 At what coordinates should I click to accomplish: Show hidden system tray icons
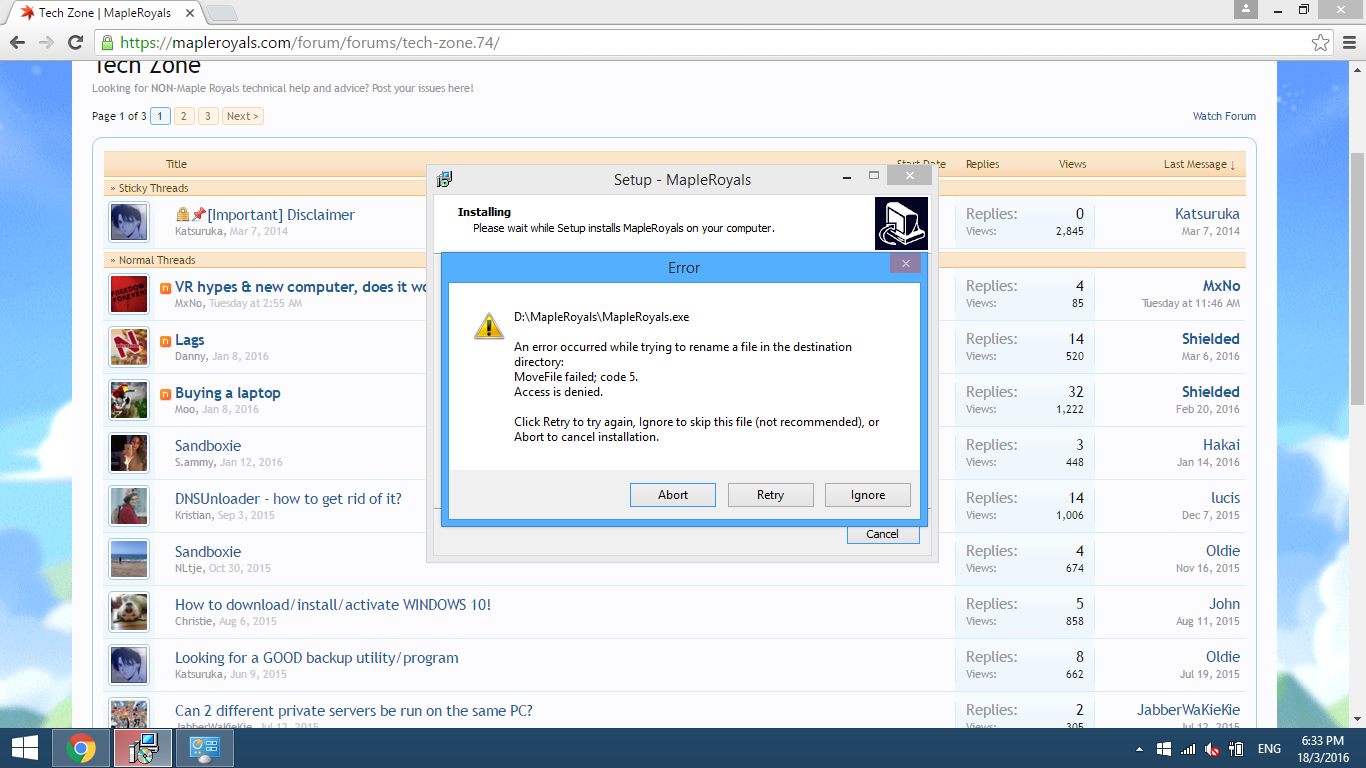[1139, 749]
